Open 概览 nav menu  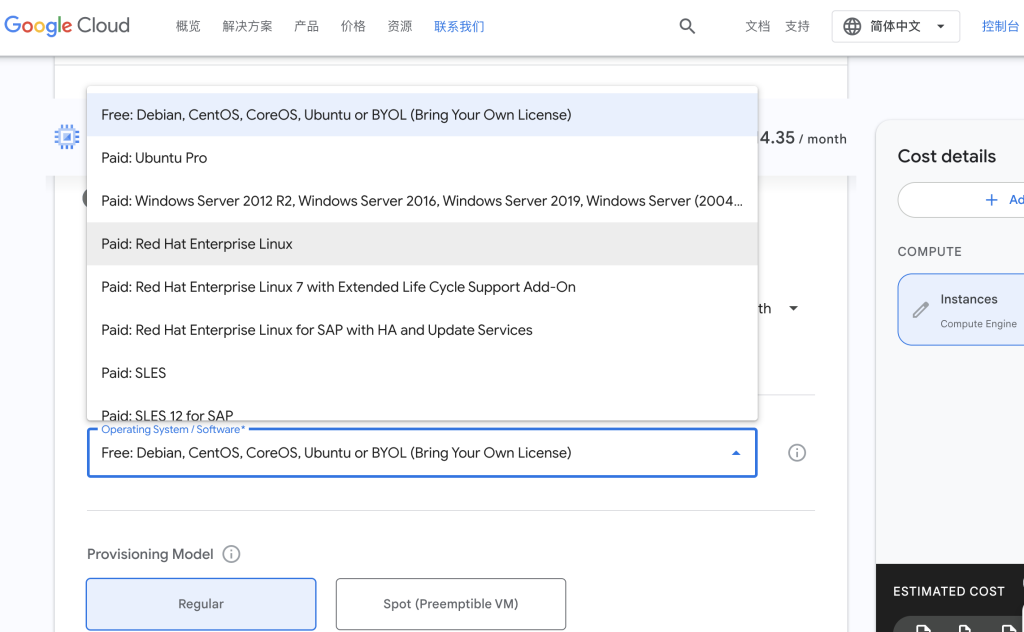[188, 26]
